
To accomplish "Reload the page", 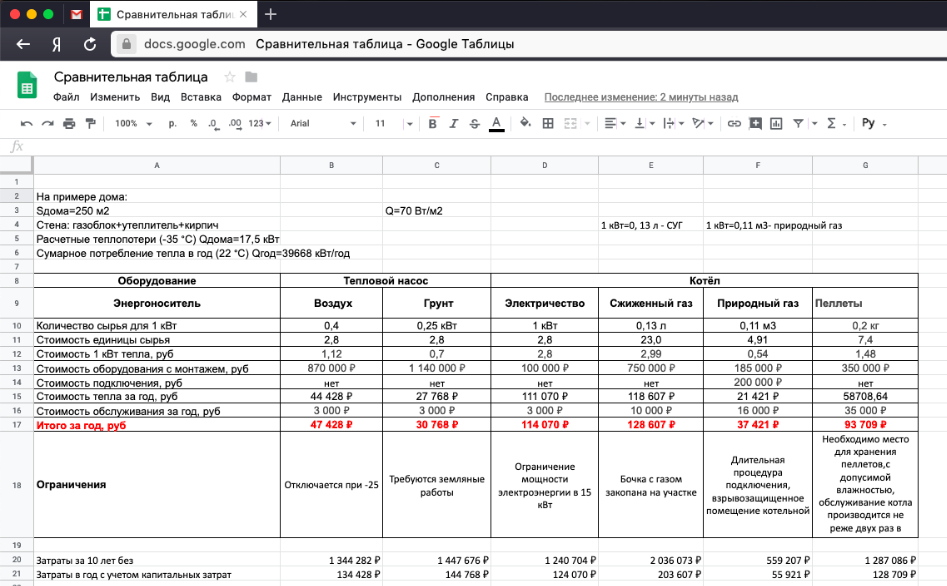I will tap(90, 44).
